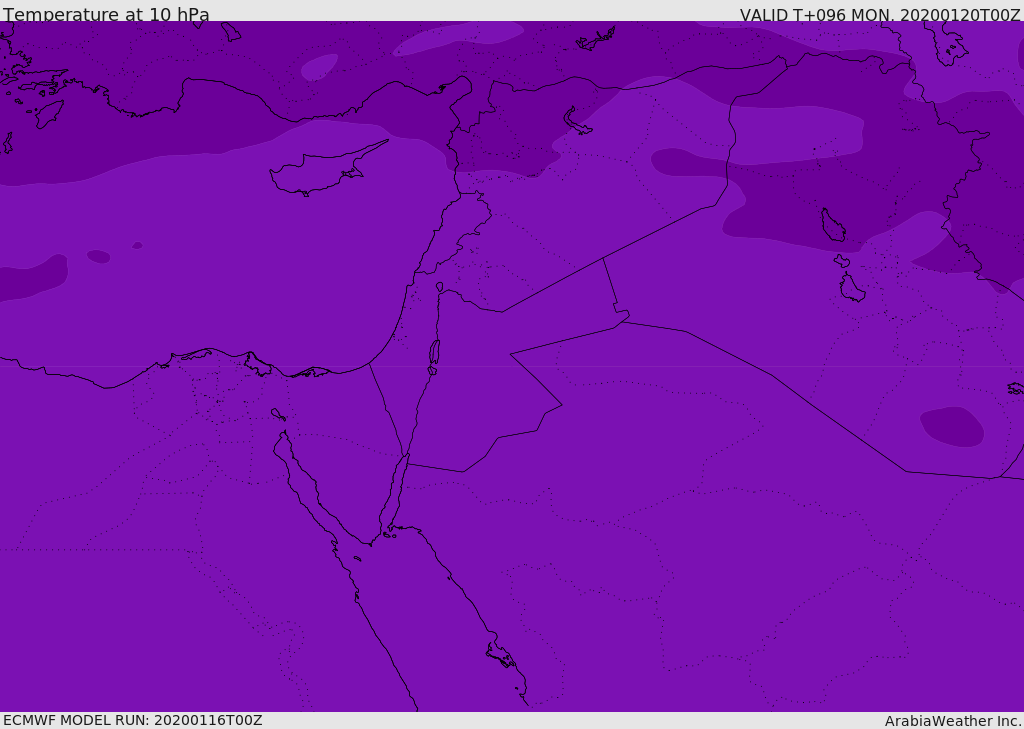Click the 'Temperature at 10 hPa' title
The image size is (1024, 729).
(x=106, y=14)
